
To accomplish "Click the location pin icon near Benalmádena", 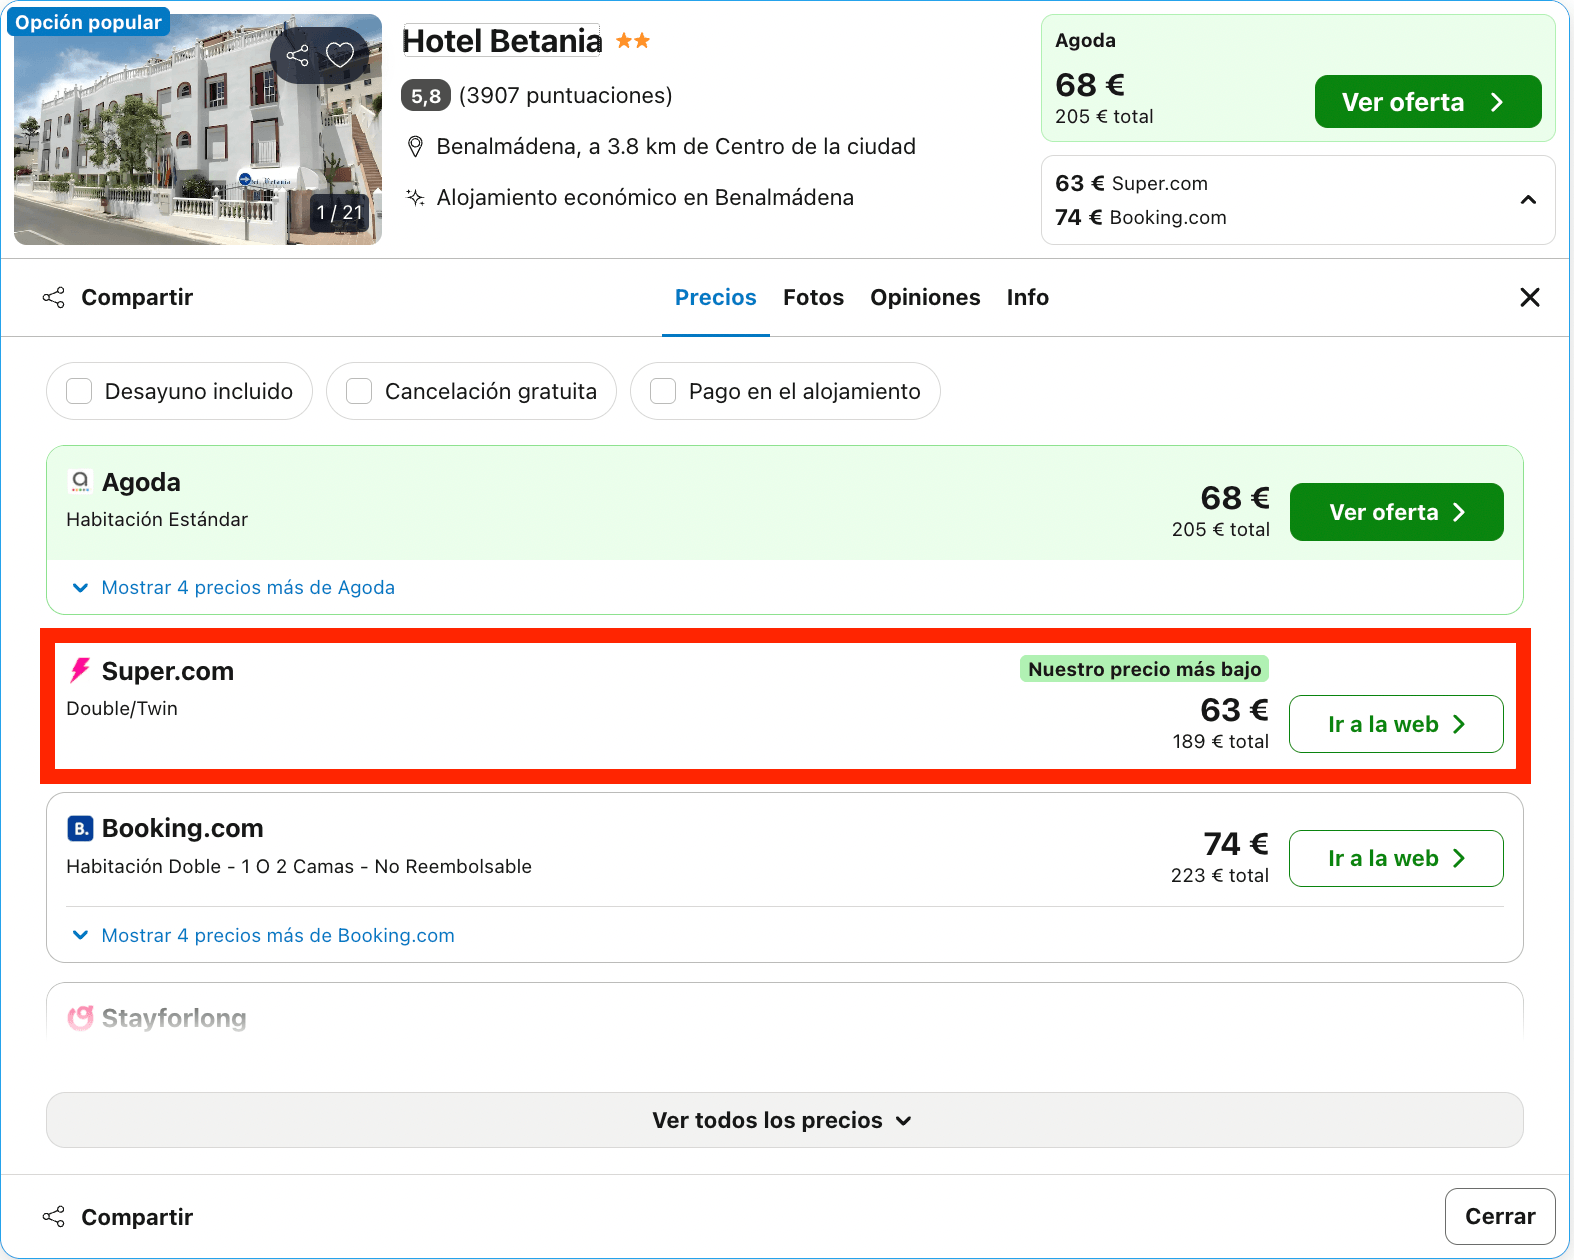I will [415, 147].
